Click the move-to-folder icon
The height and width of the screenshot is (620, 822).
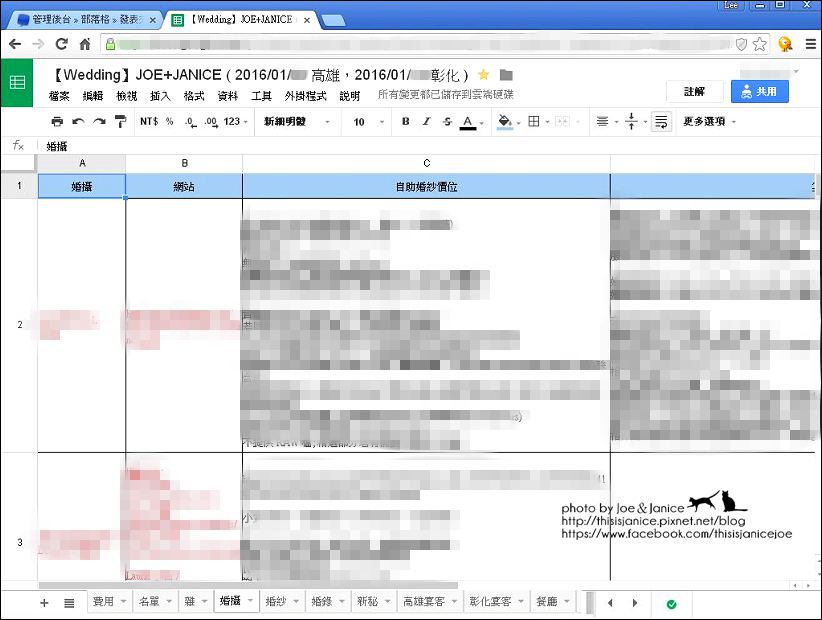[506, 75]
